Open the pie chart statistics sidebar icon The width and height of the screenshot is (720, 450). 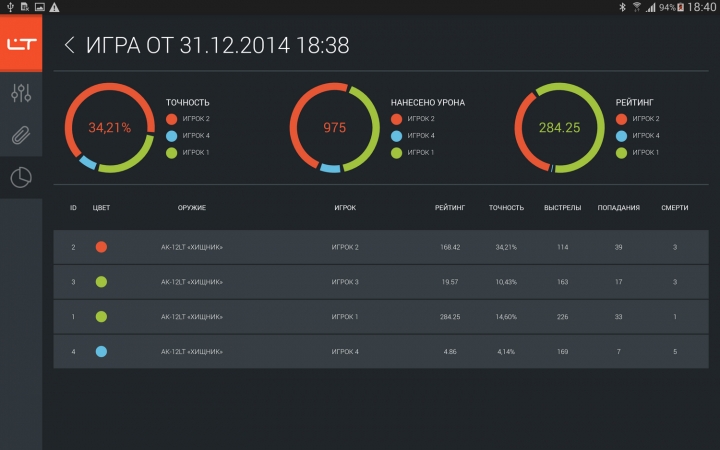[x=21, y=178]
